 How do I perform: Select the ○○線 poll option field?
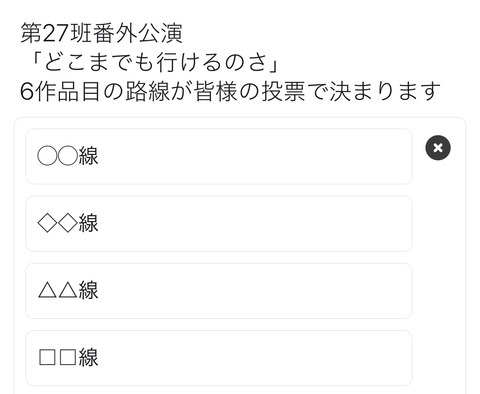(x=219, y=156)
